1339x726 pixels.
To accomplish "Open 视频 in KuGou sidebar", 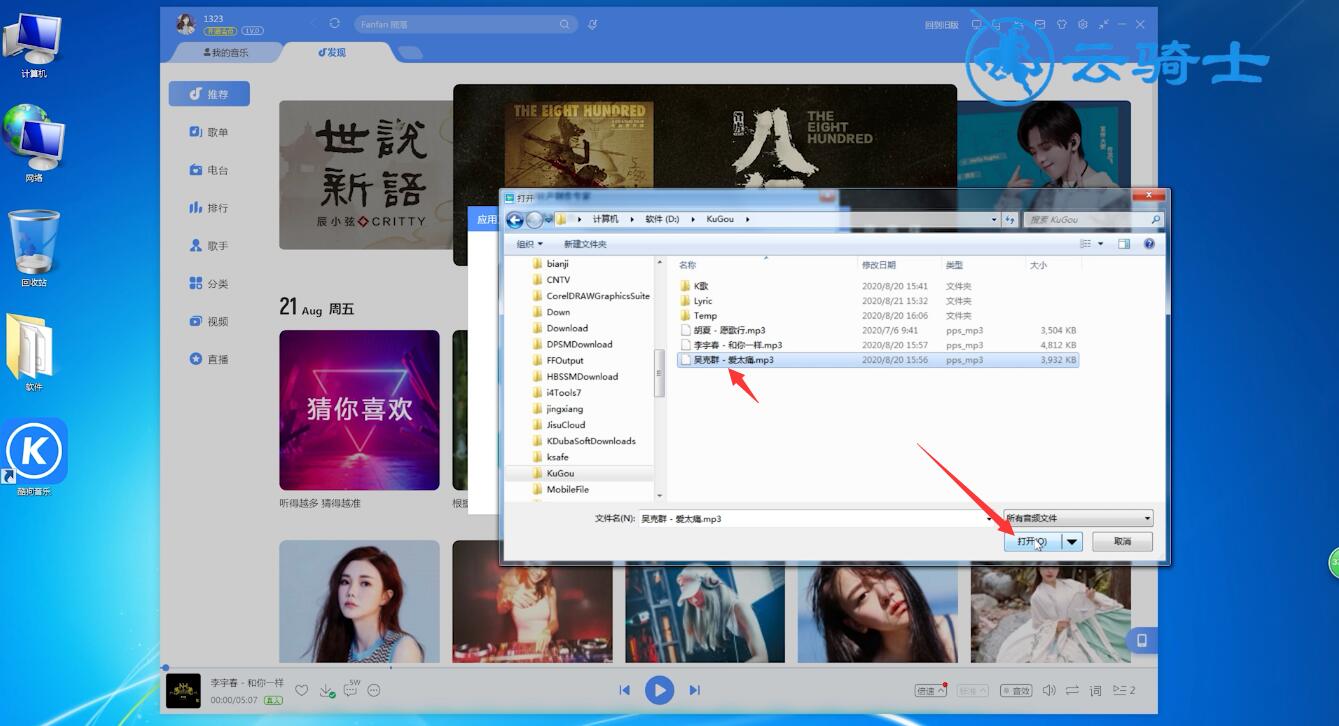I will (209, 321).
